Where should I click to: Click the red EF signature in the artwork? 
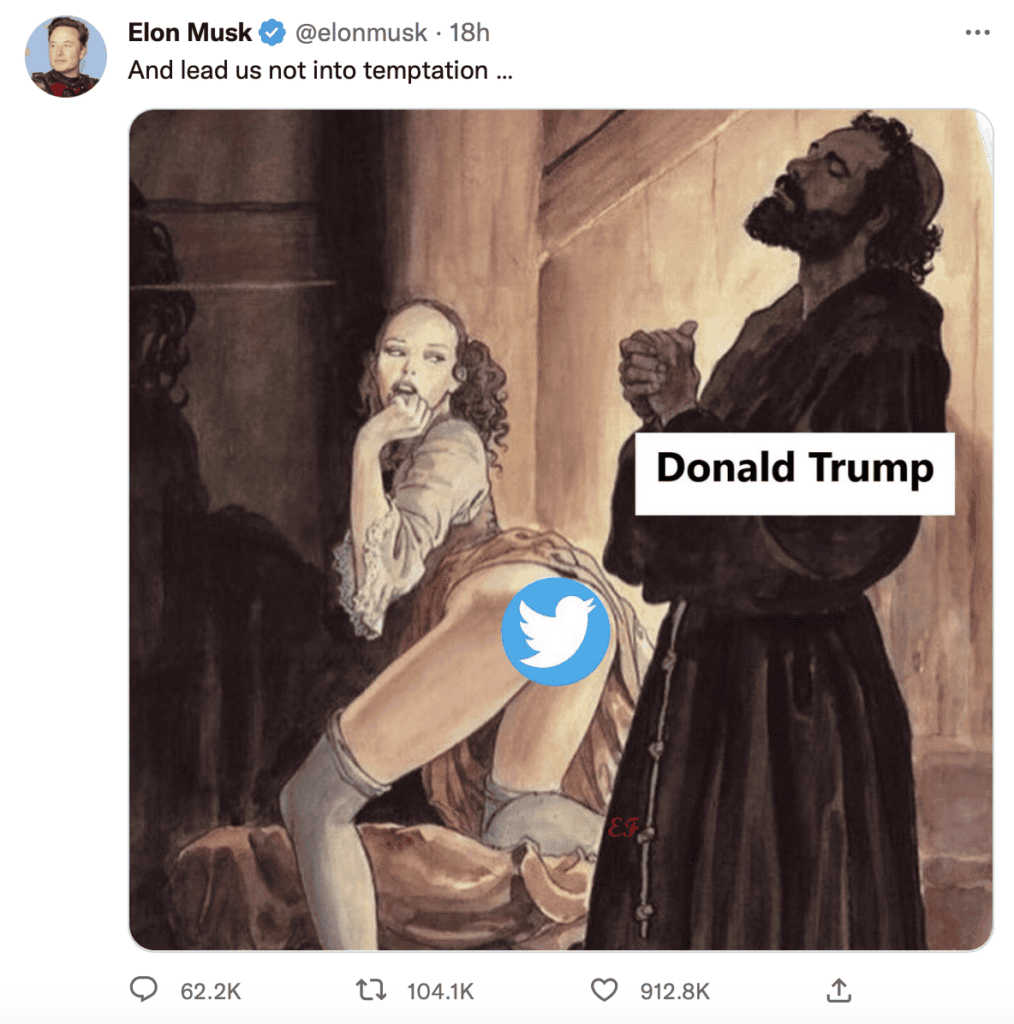[622, 829]
